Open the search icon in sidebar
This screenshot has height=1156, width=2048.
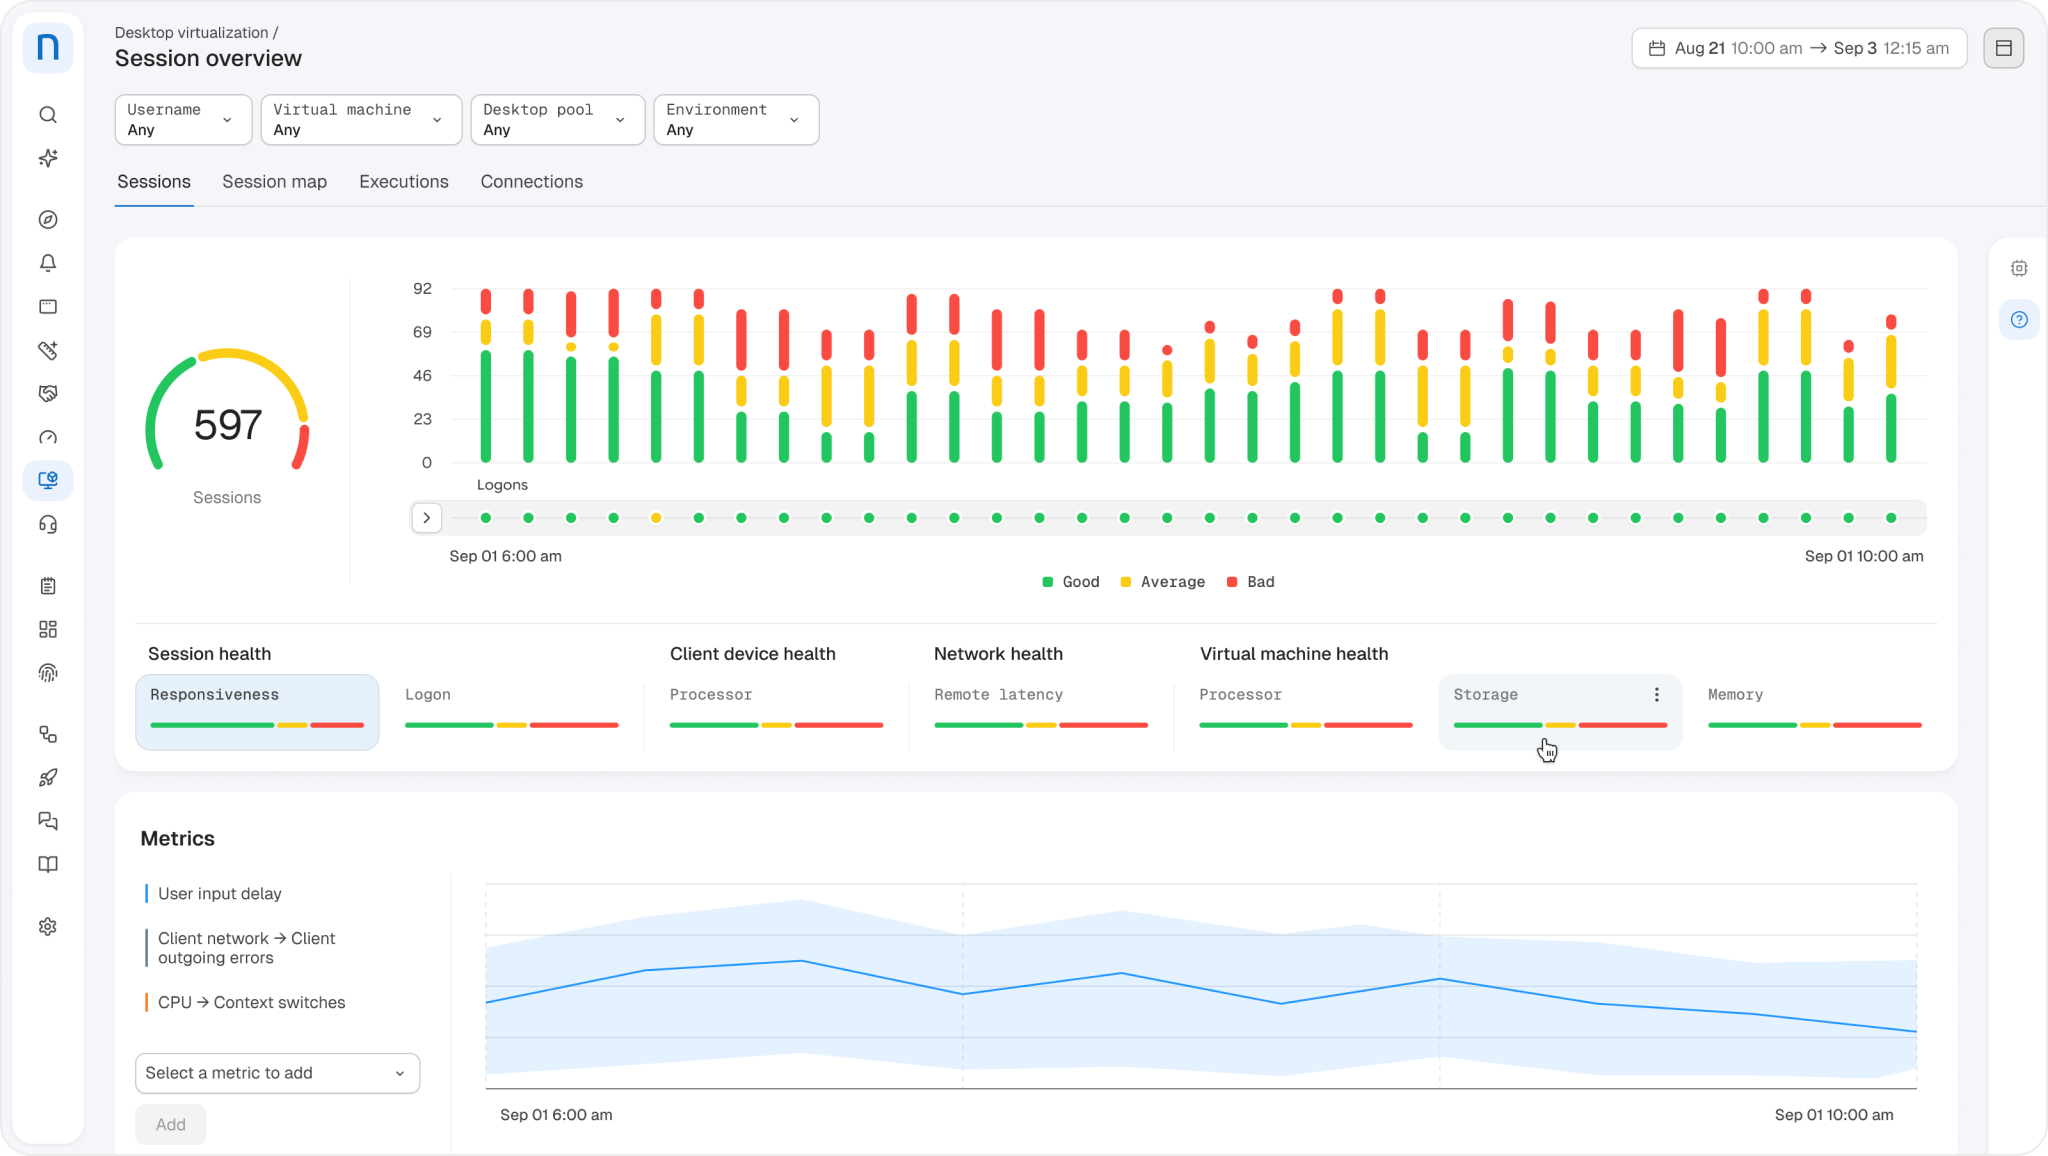click(48, 115)
